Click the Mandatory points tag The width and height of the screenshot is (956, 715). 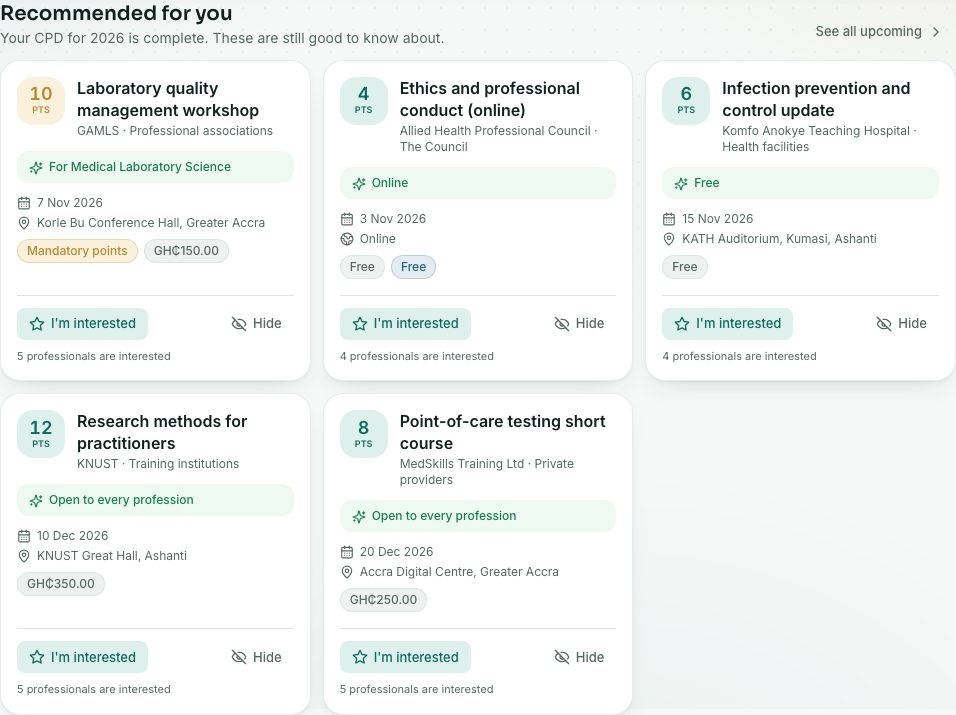pos(77,251)
